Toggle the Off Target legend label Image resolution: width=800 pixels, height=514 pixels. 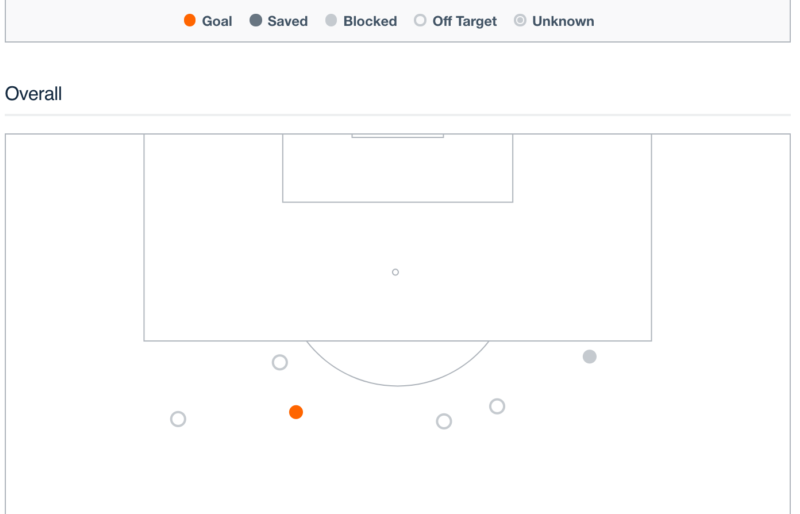(x=464, y=21)
